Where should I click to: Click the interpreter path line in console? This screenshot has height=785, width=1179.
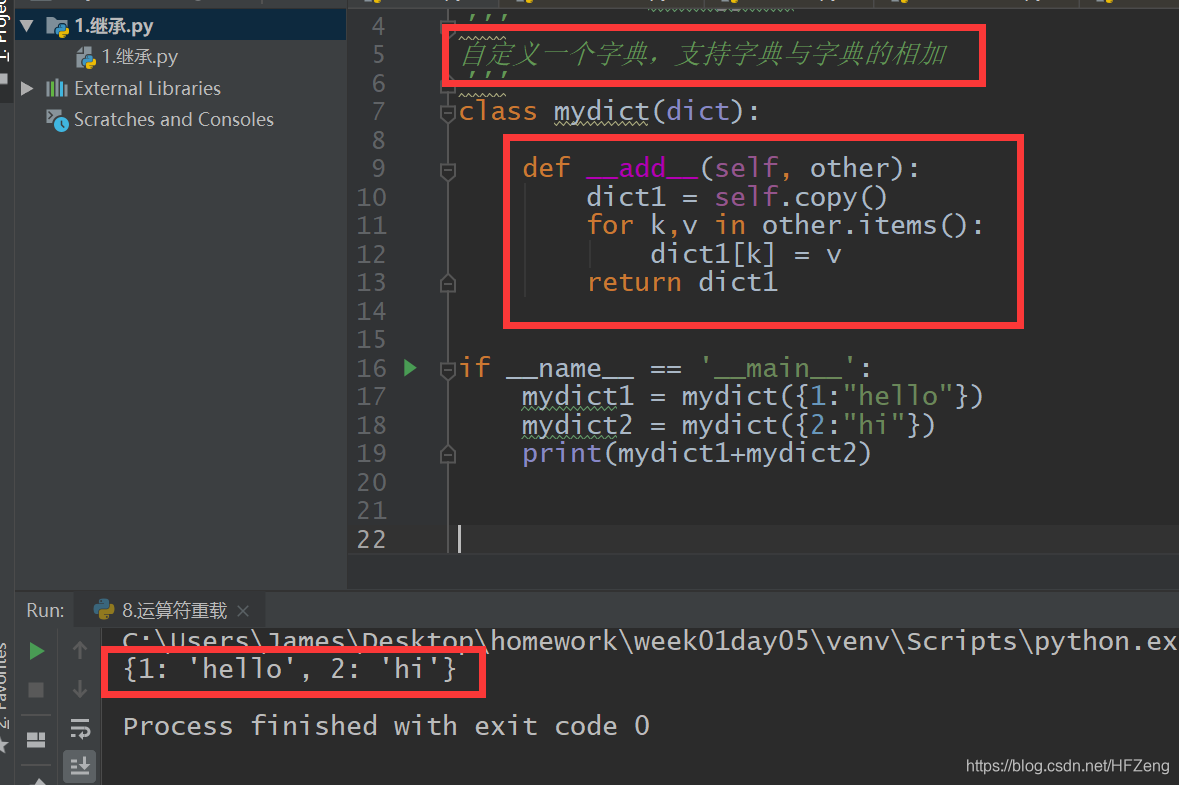[650, 641]
